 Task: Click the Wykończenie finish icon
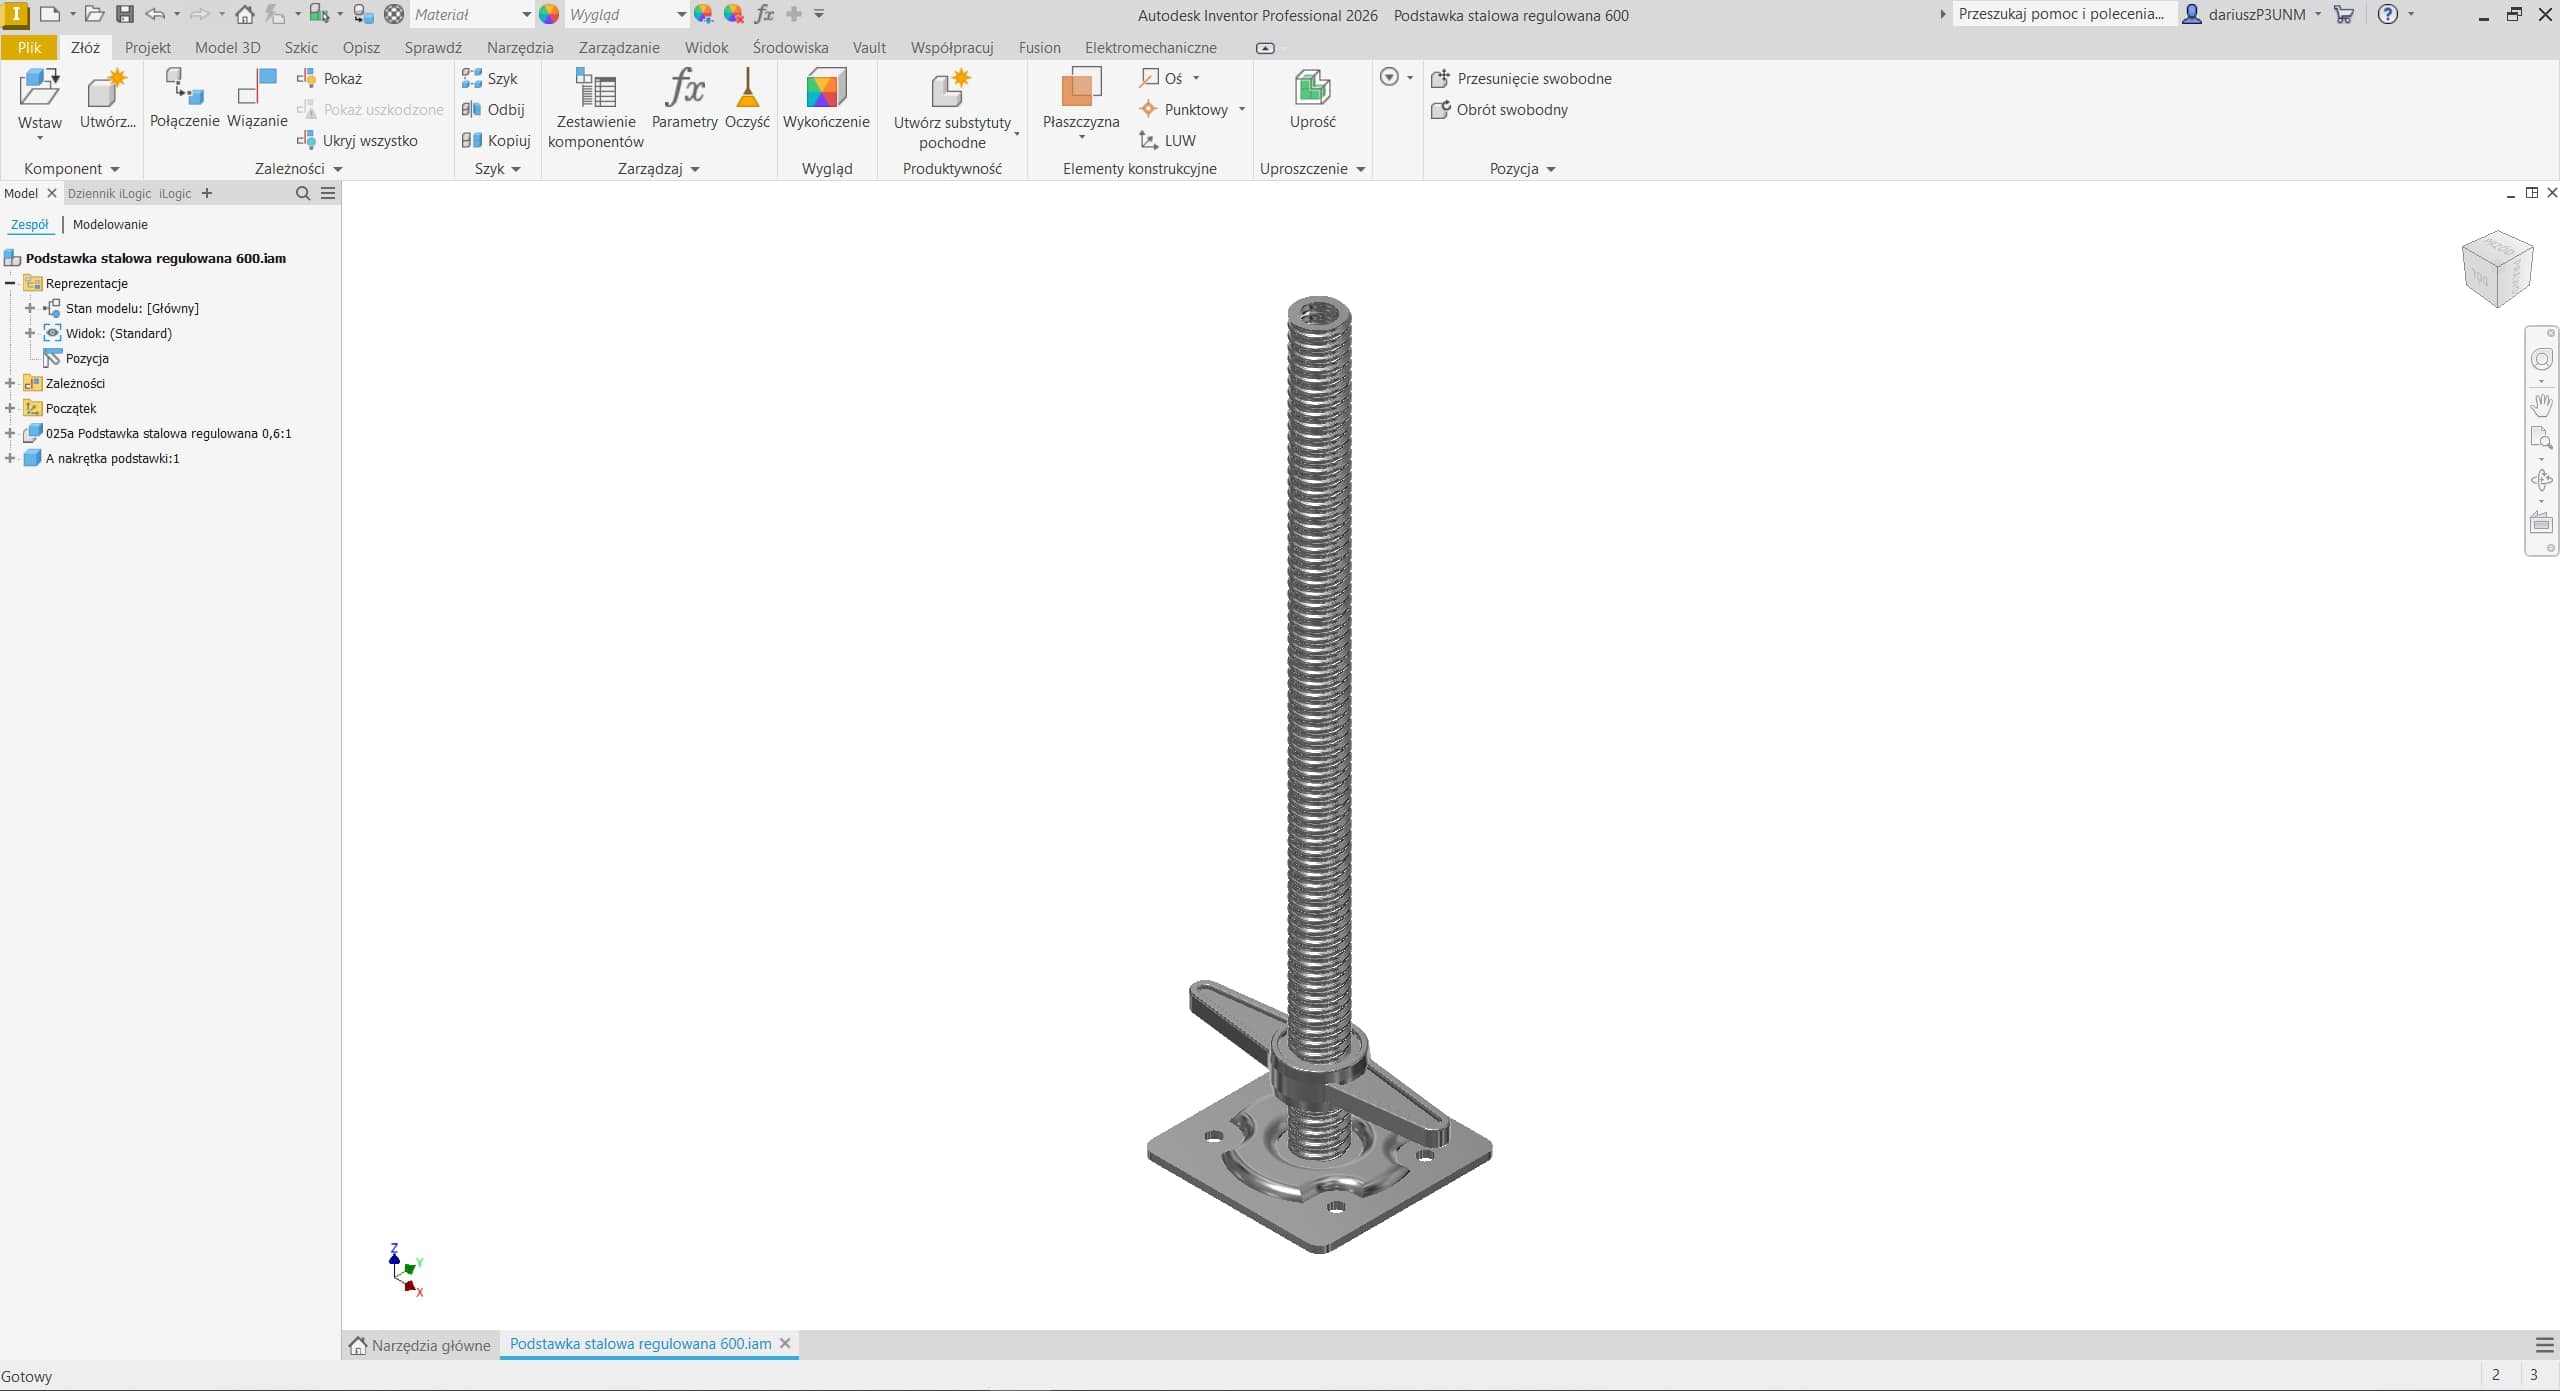point(826,98)
